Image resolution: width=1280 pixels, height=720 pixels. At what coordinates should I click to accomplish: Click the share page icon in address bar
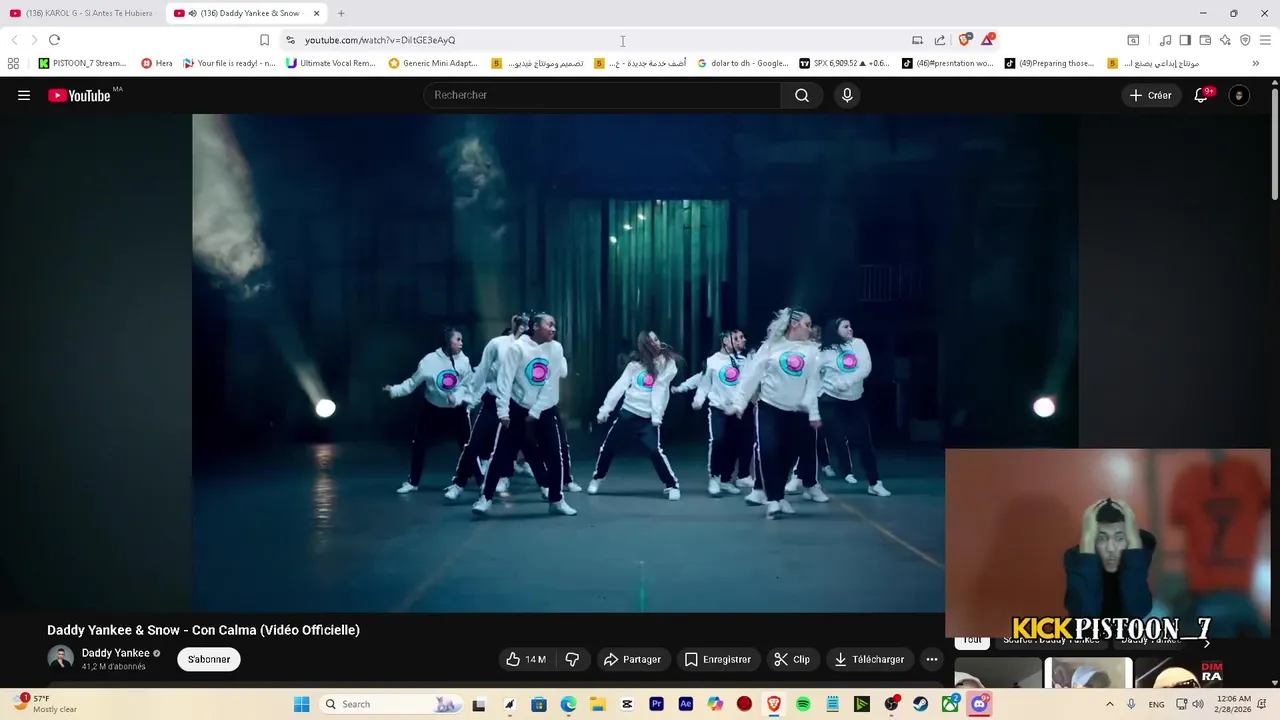(940, 40)
